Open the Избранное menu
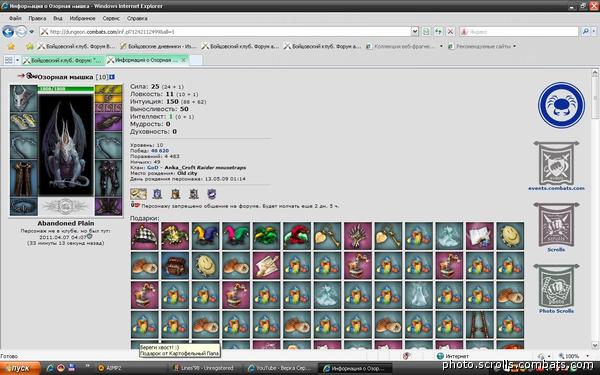This screenshot has width=600, height=375. [x=82, y=18]
